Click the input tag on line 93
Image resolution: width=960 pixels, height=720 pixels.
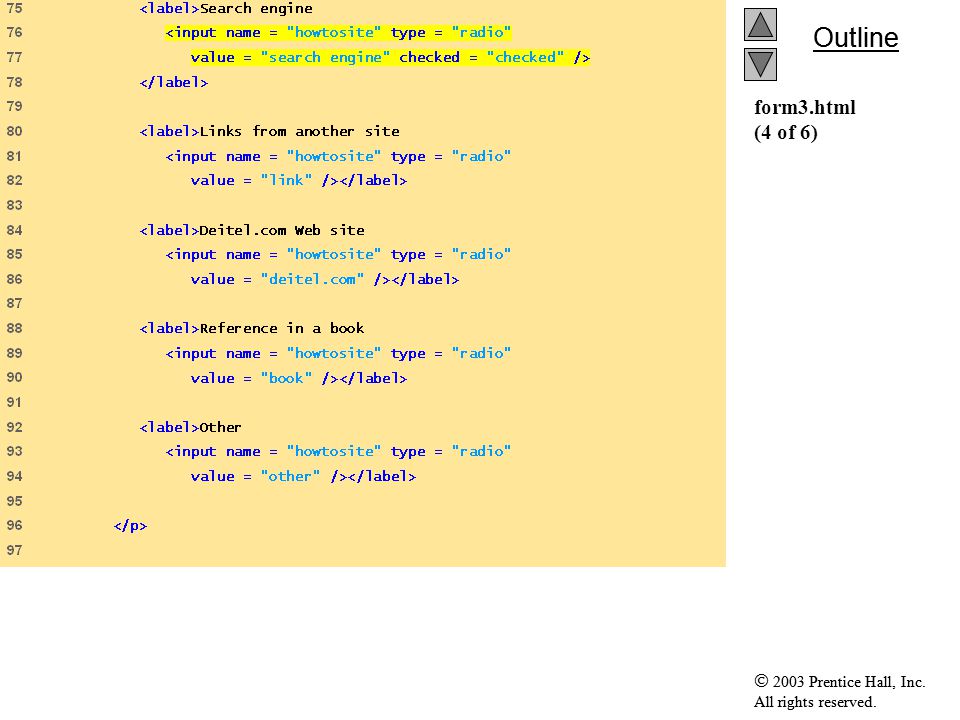click(338, 452)
